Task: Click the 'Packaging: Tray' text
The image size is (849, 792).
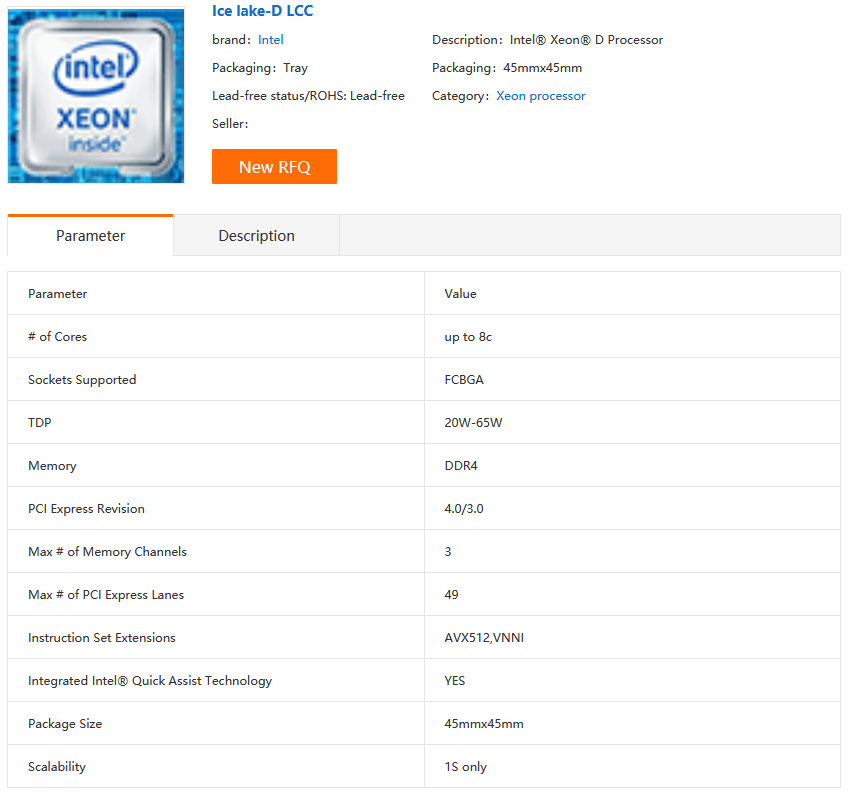Action: (x=260, y=68)
